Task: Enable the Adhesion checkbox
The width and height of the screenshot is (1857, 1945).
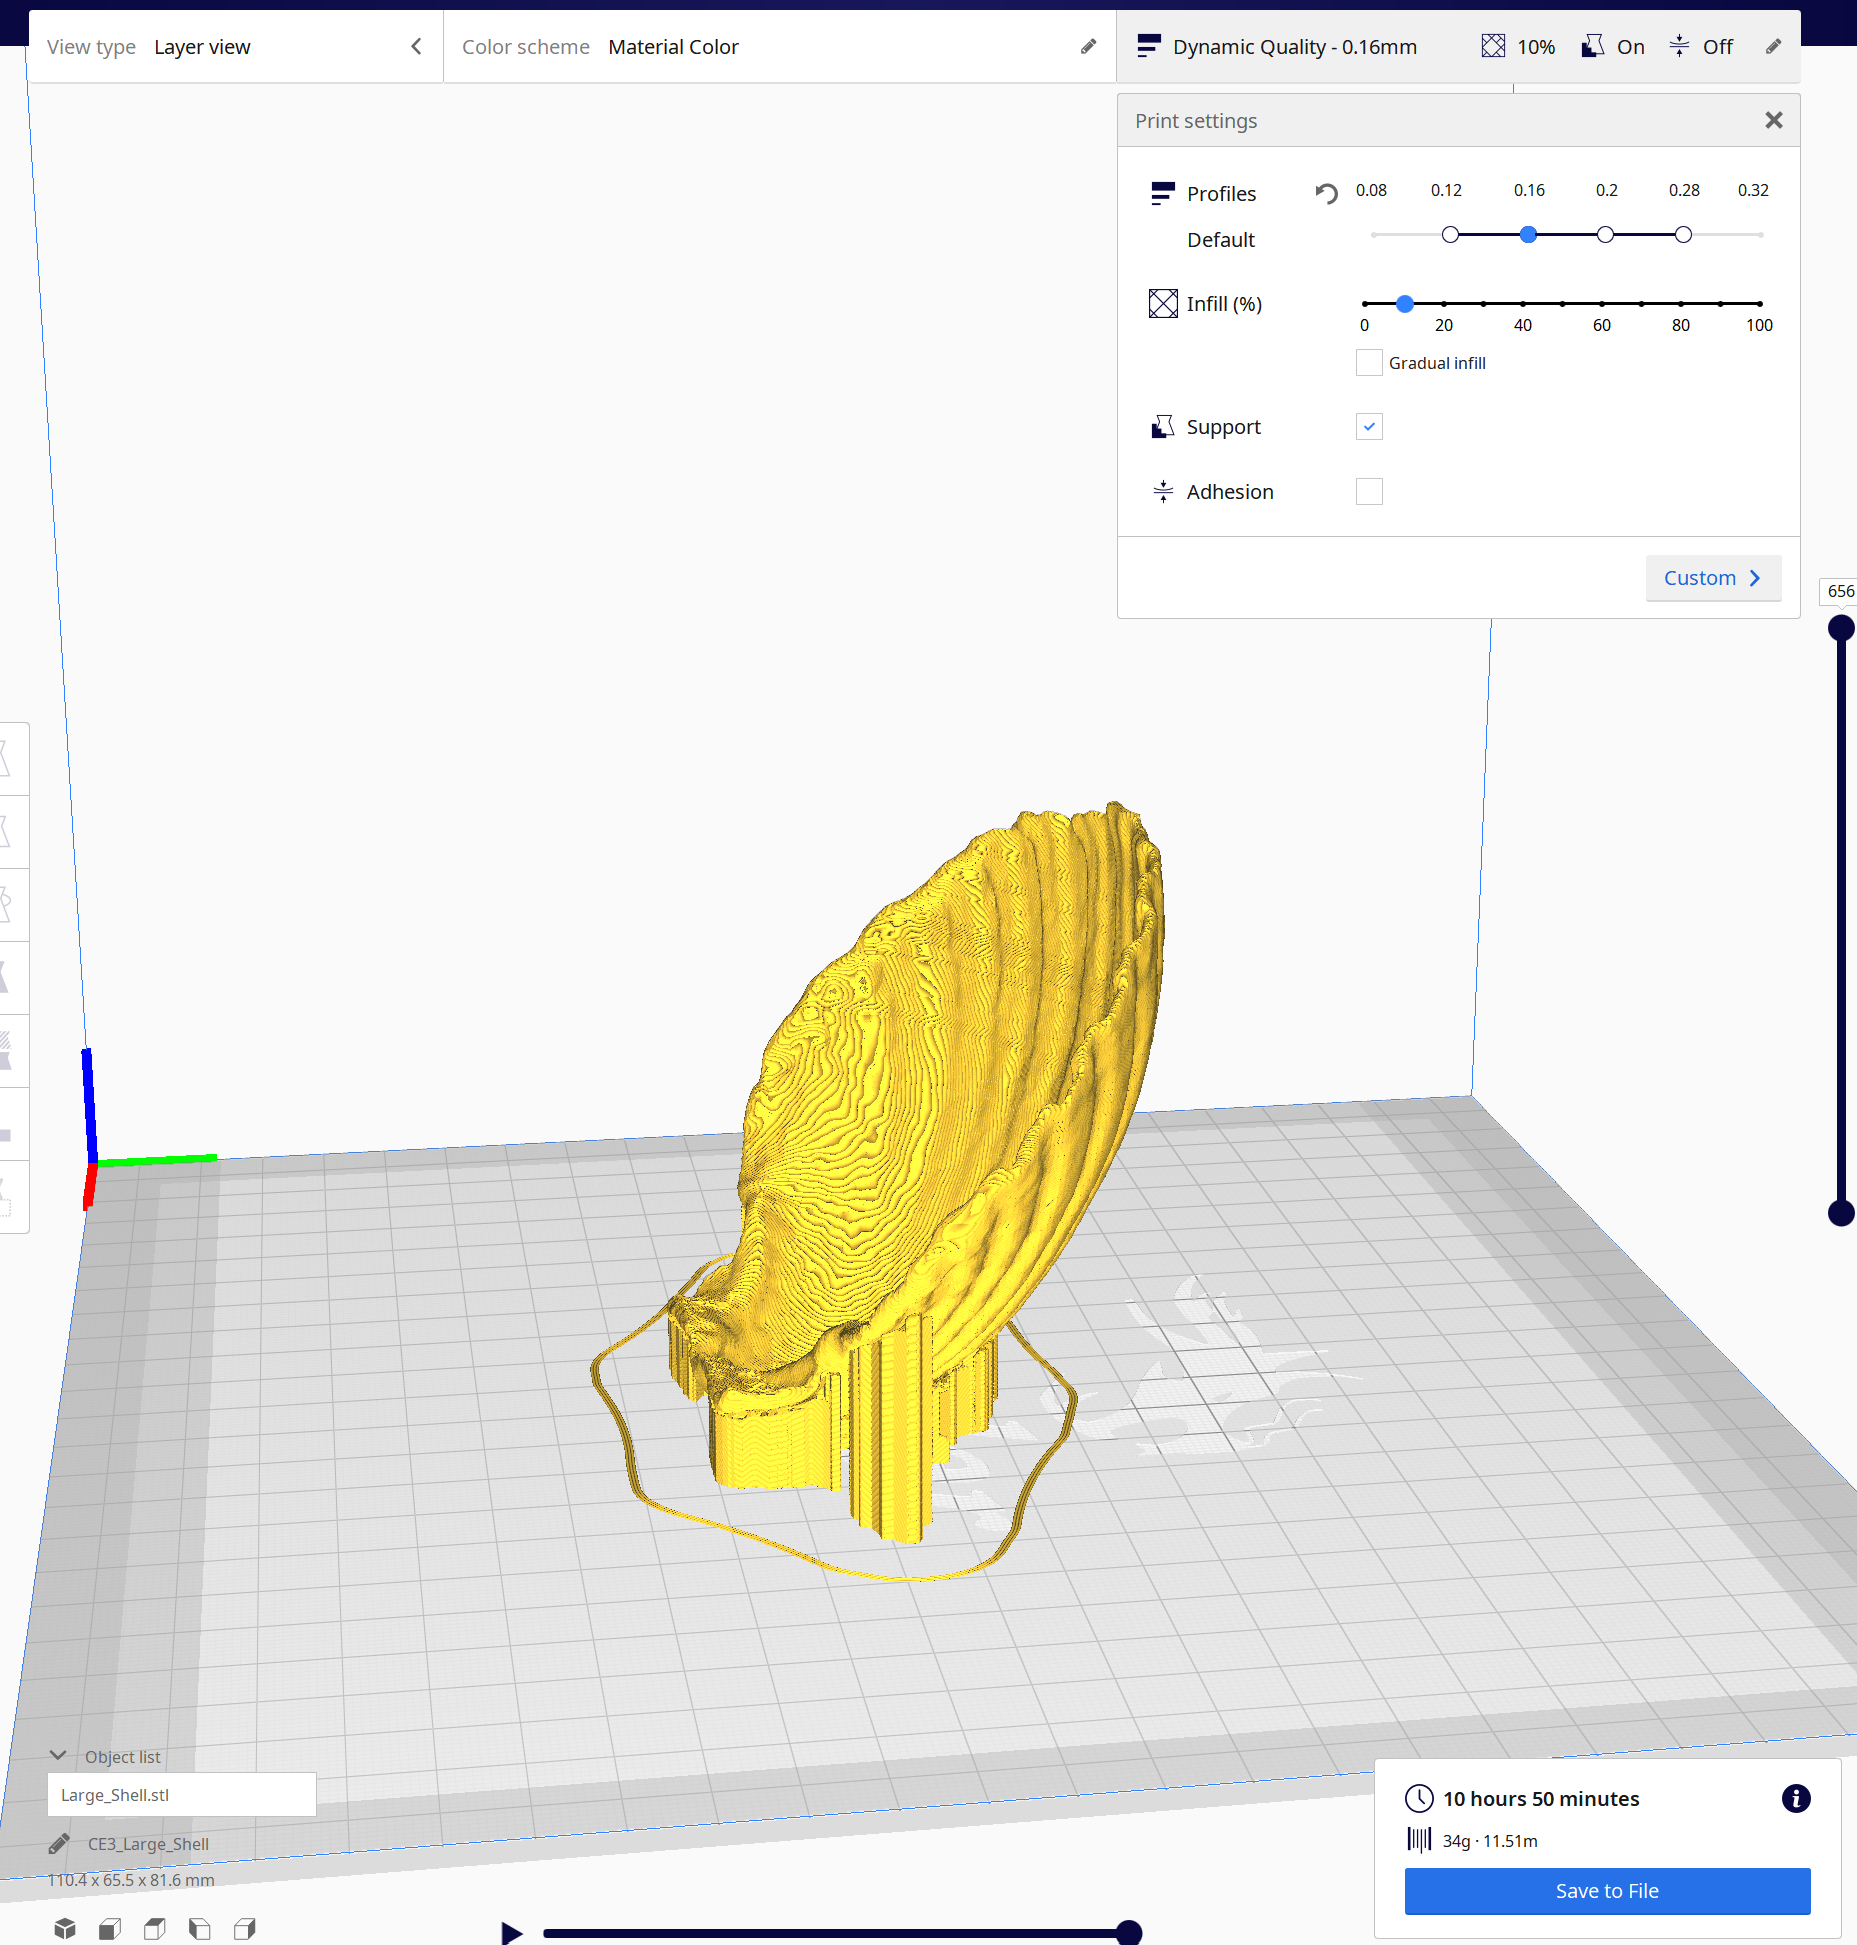Action: point(1369,491)
